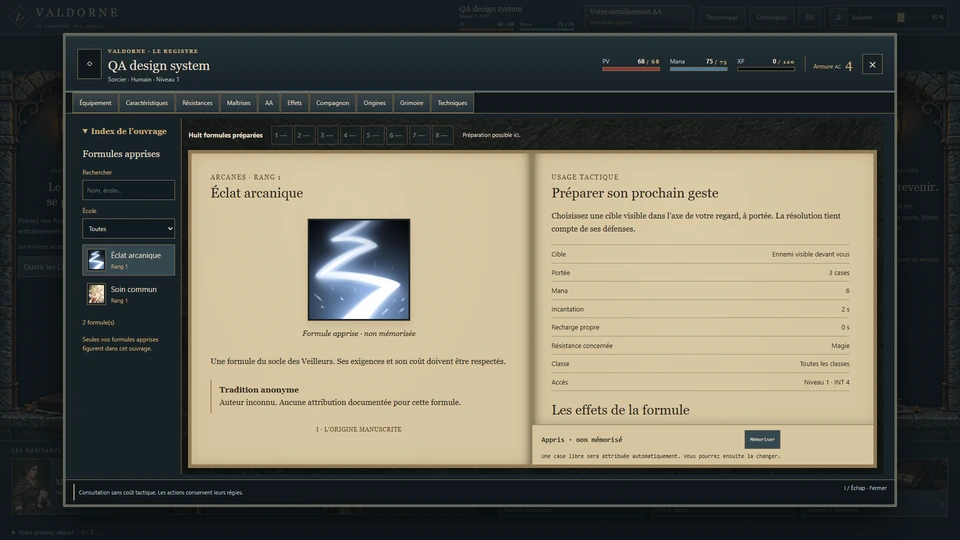
Task: Click the 'Préparation possible ici.' note
Action: coord(491,135)
